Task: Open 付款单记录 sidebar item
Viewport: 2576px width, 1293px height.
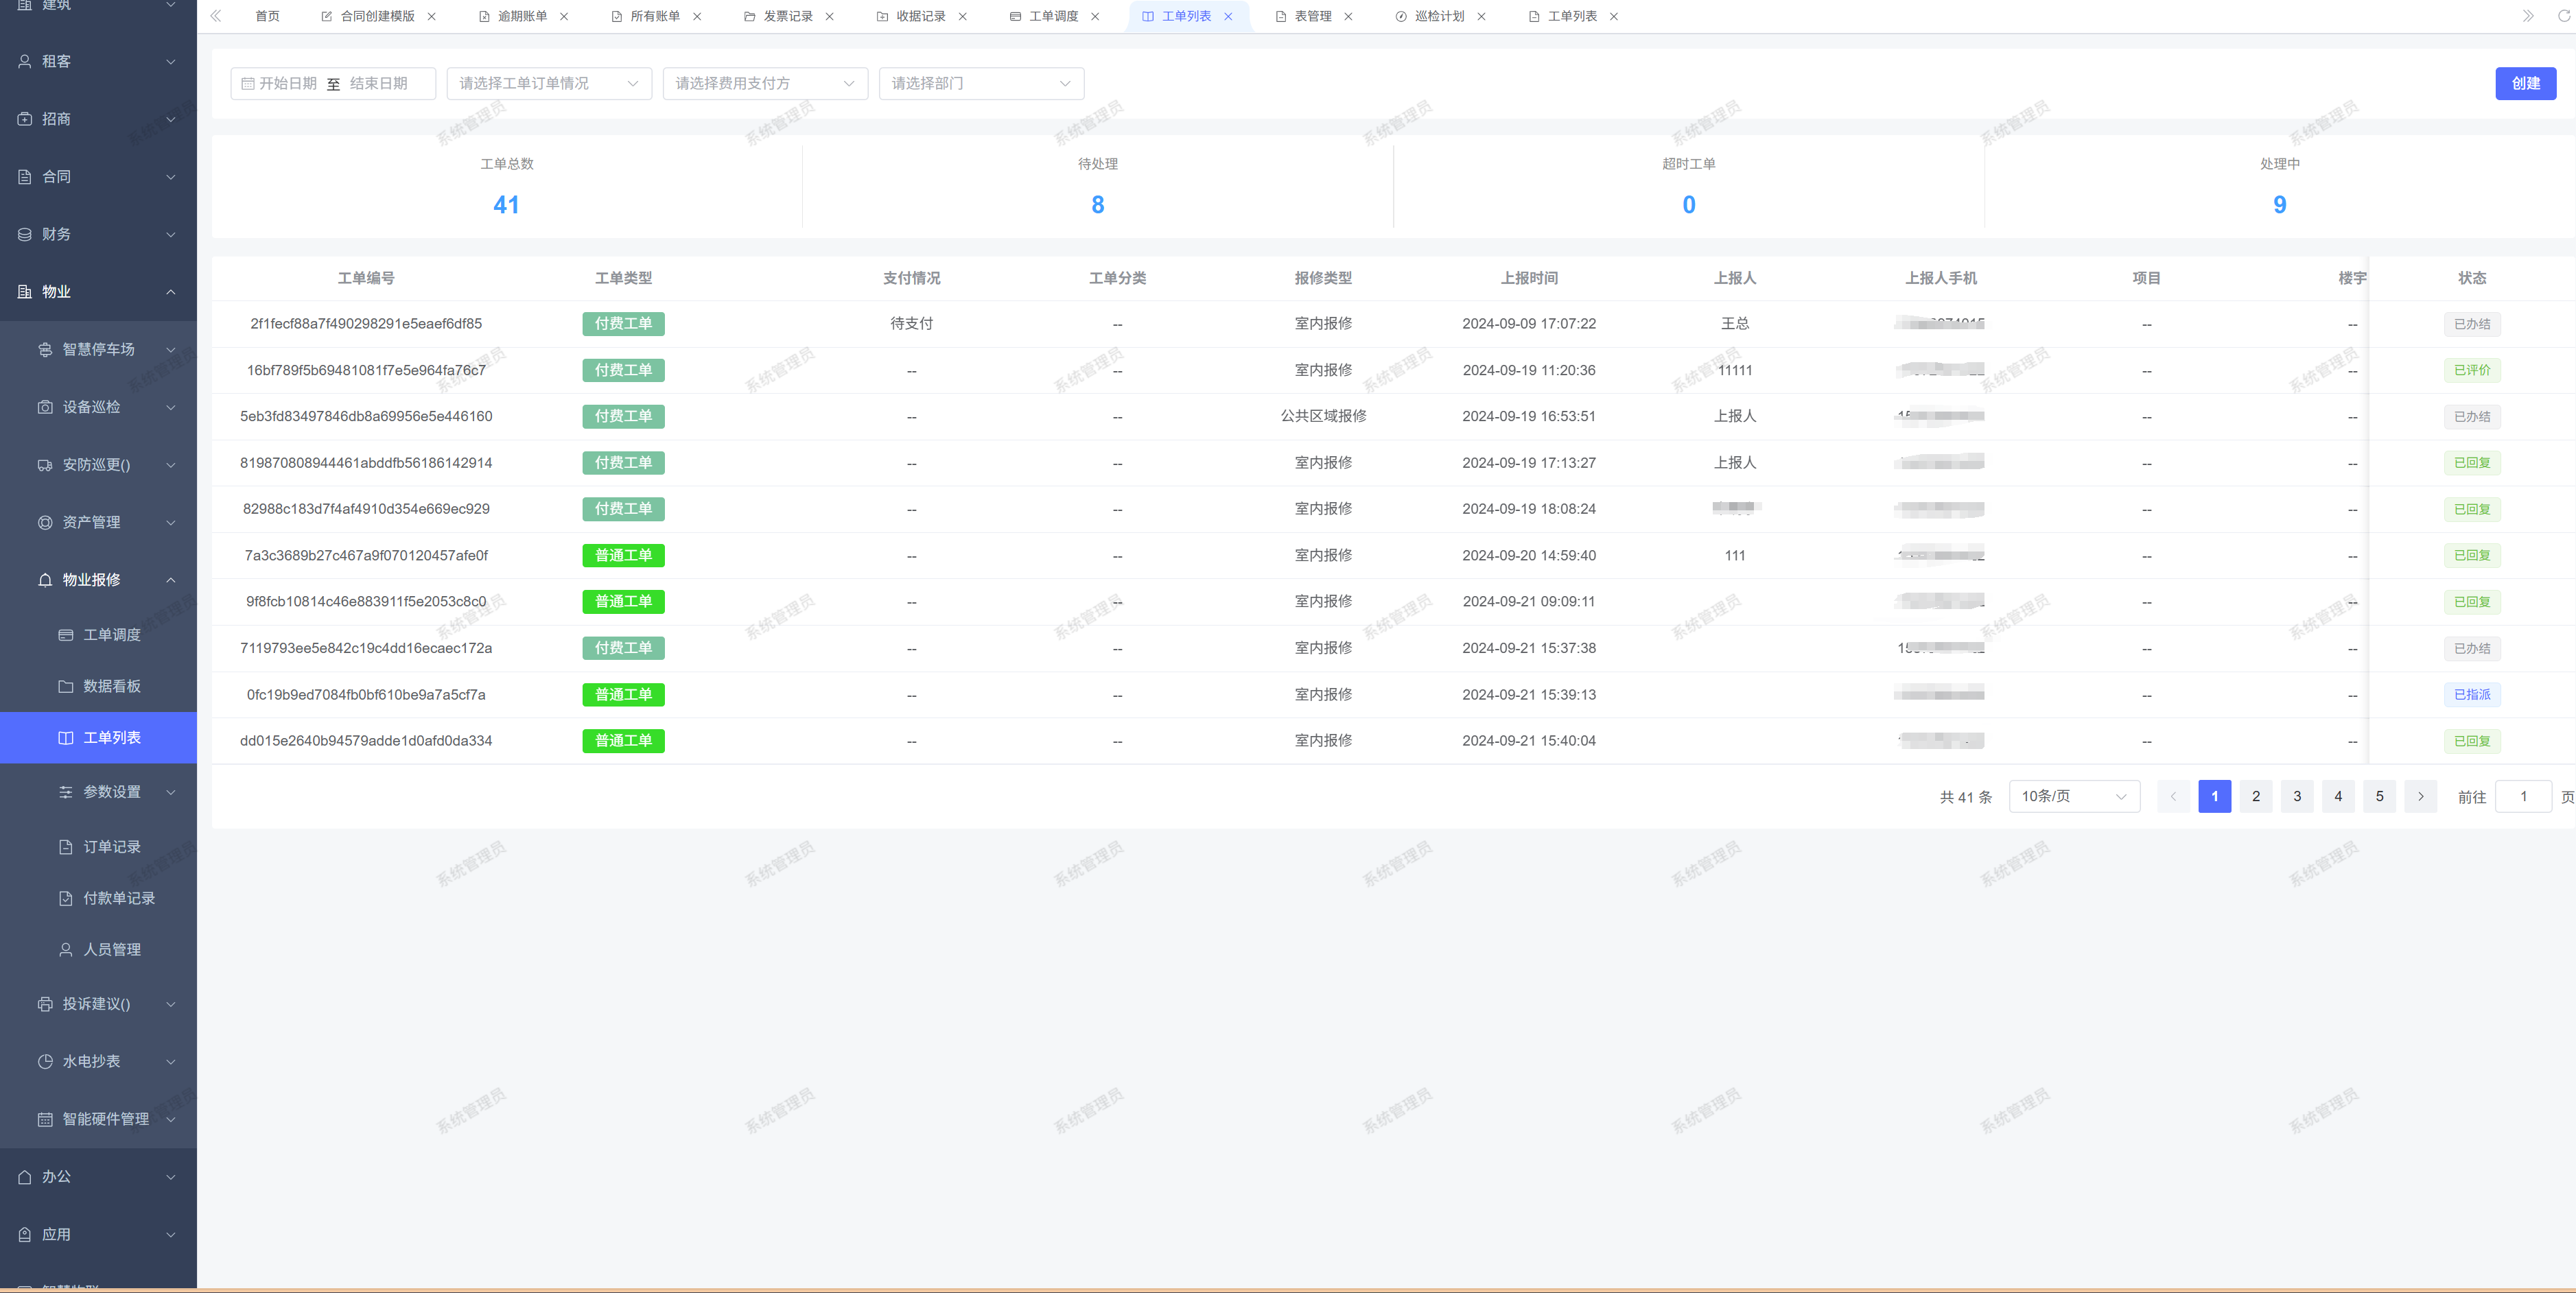Action: [118, 898]
